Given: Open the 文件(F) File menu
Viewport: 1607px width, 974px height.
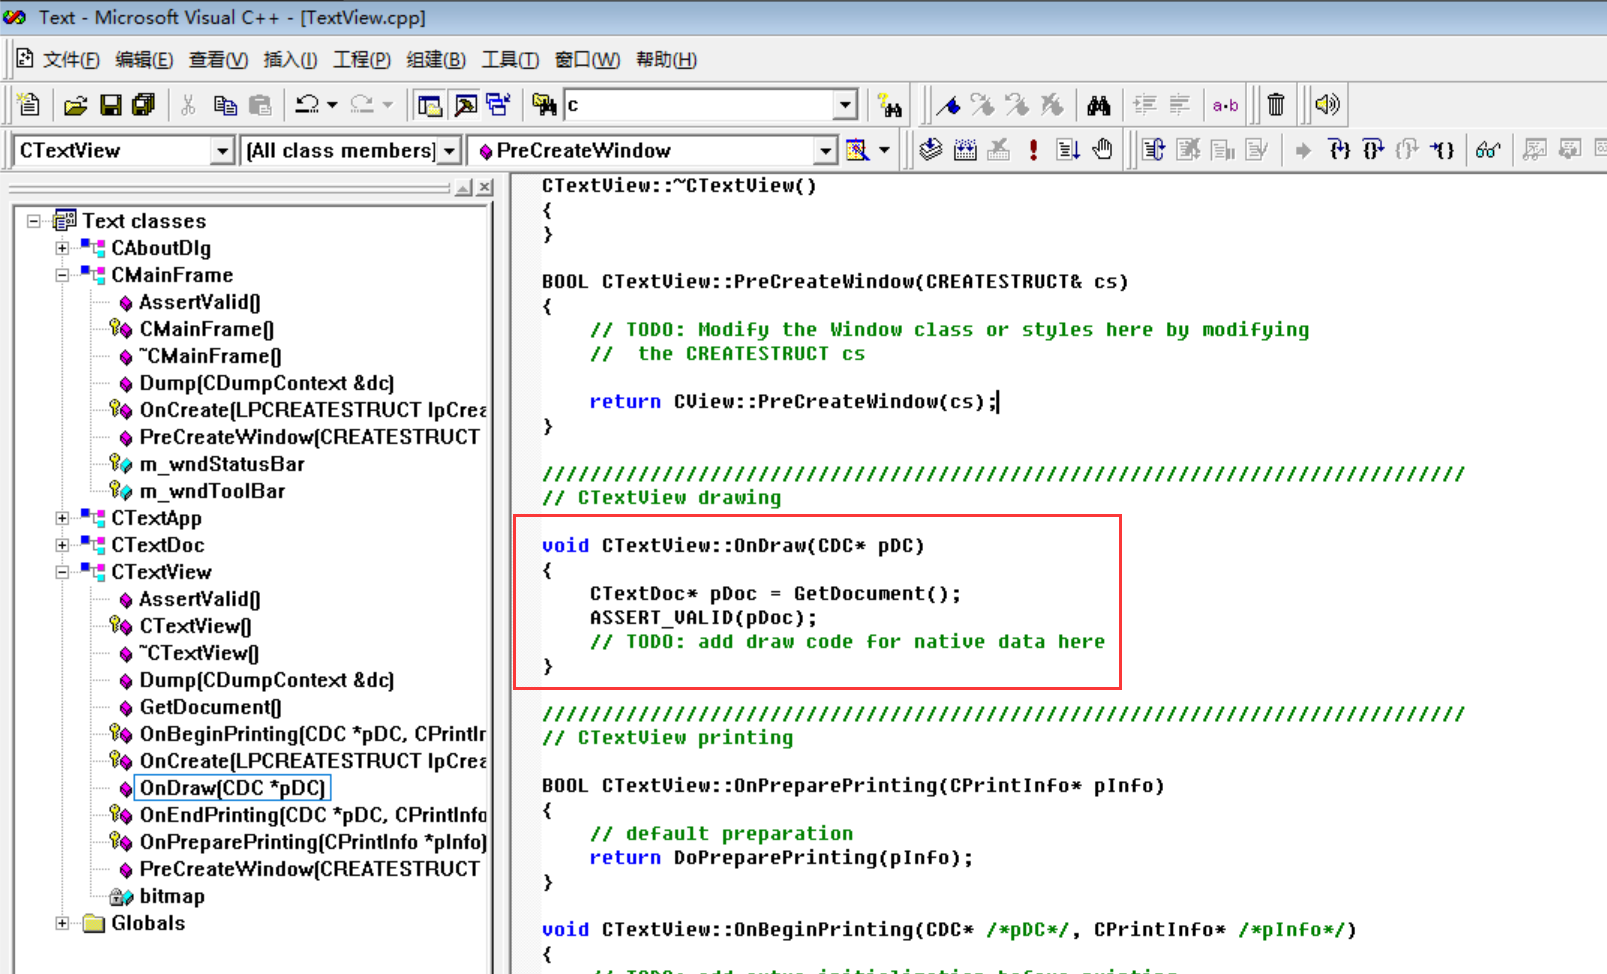Looking at the screenshot, I should coord(71,60).
